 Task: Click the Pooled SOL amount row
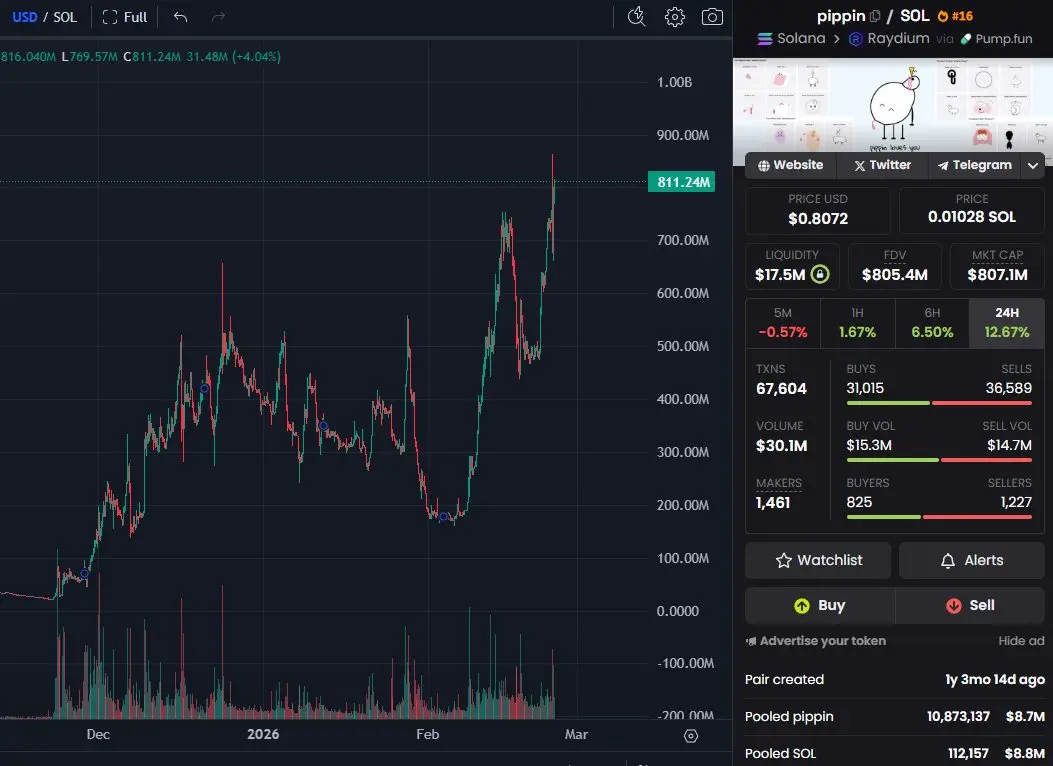pyautogui.click(x=895, y=753)
